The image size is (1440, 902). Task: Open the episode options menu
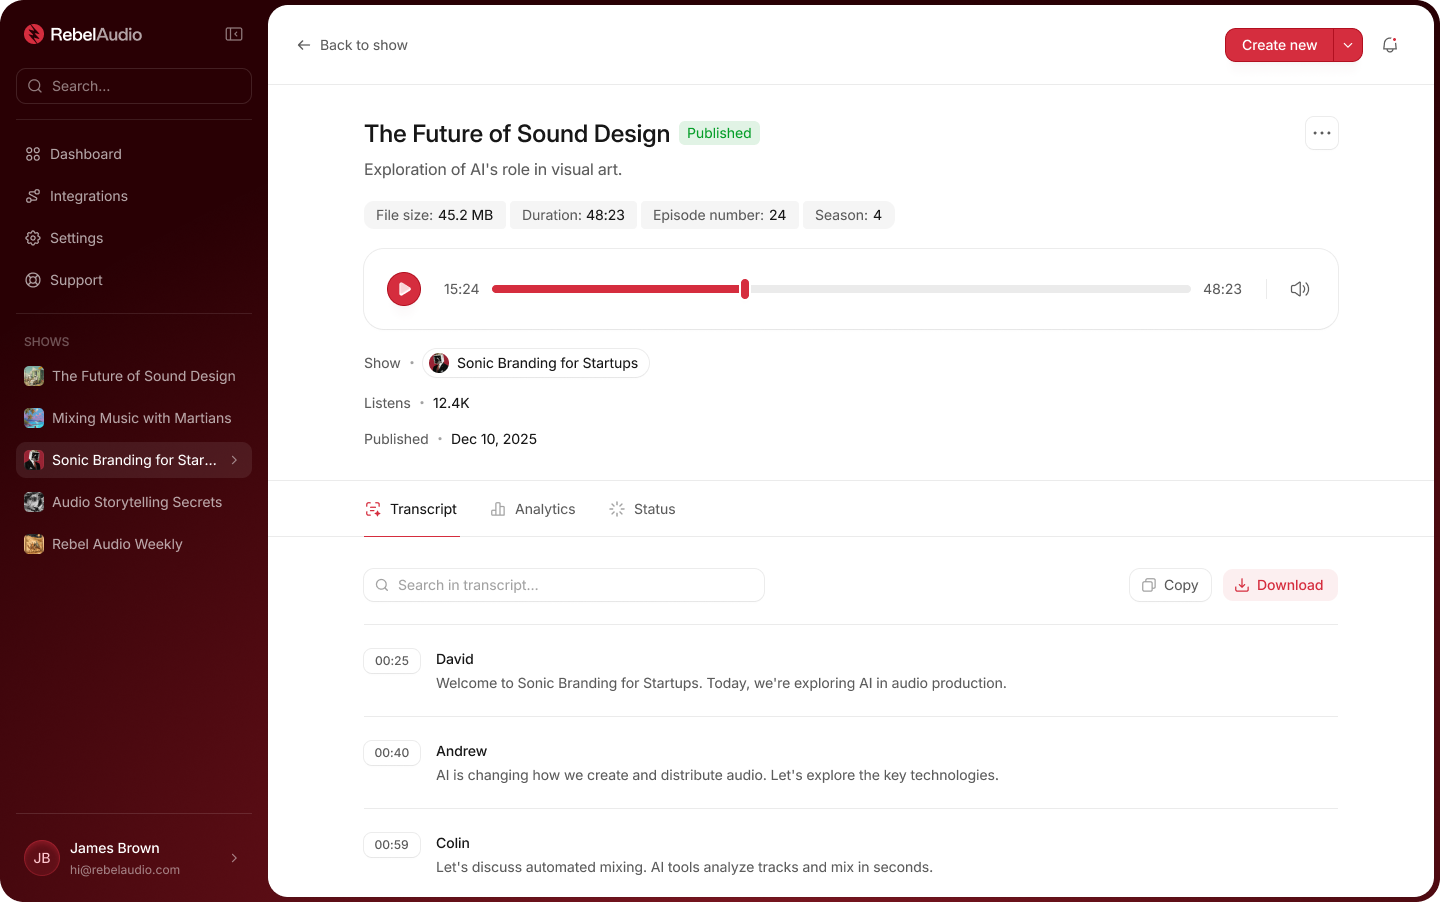tap(1321, 133)
